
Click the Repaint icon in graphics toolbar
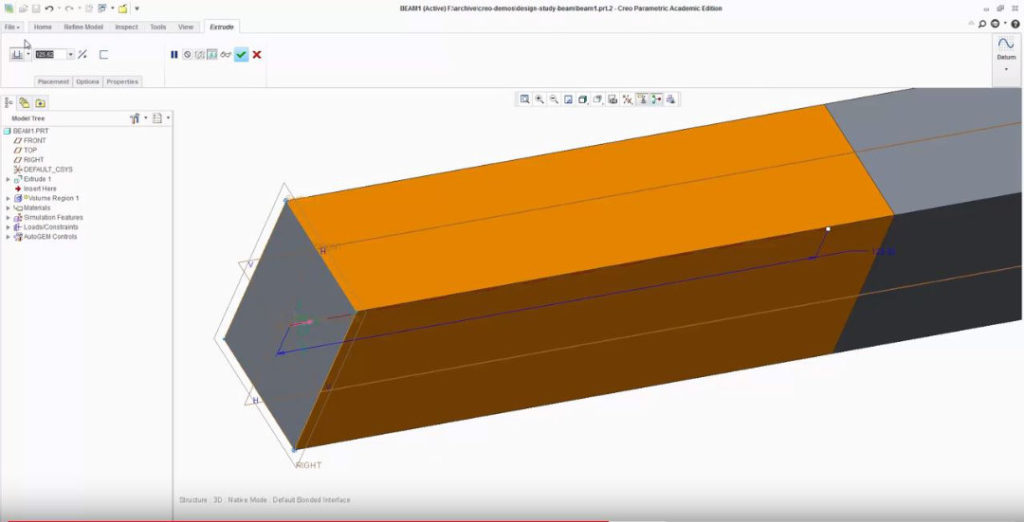pyautogui.click(x=568, y=99)
